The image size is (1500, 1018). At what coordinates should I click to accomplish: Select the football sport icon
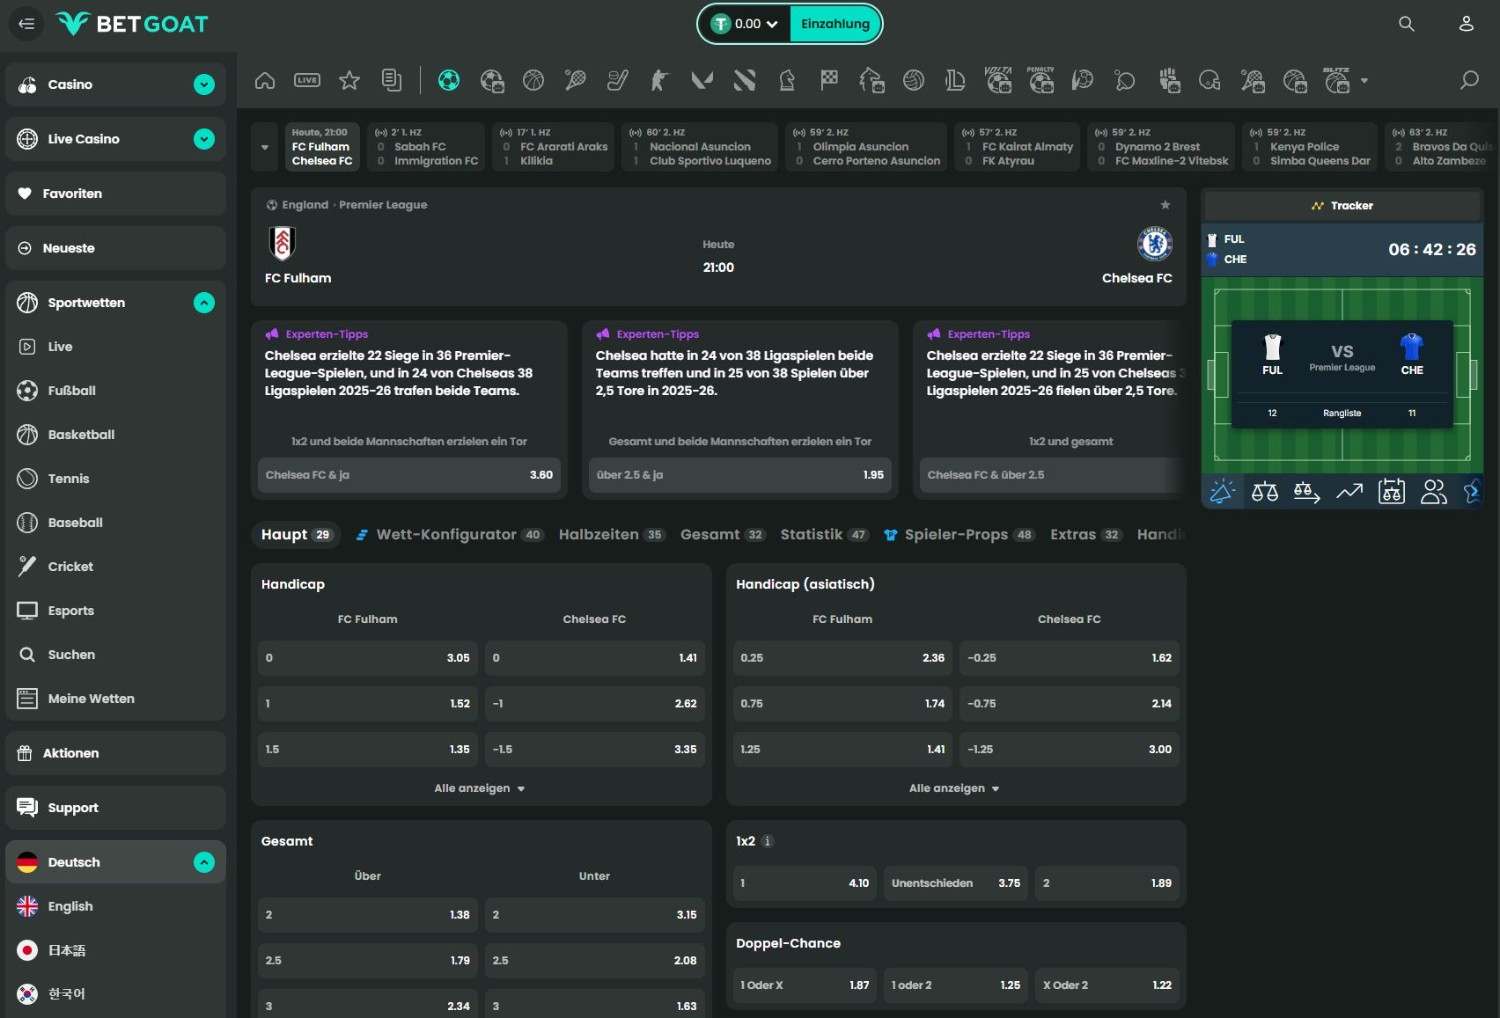click(x=449, y=80)
